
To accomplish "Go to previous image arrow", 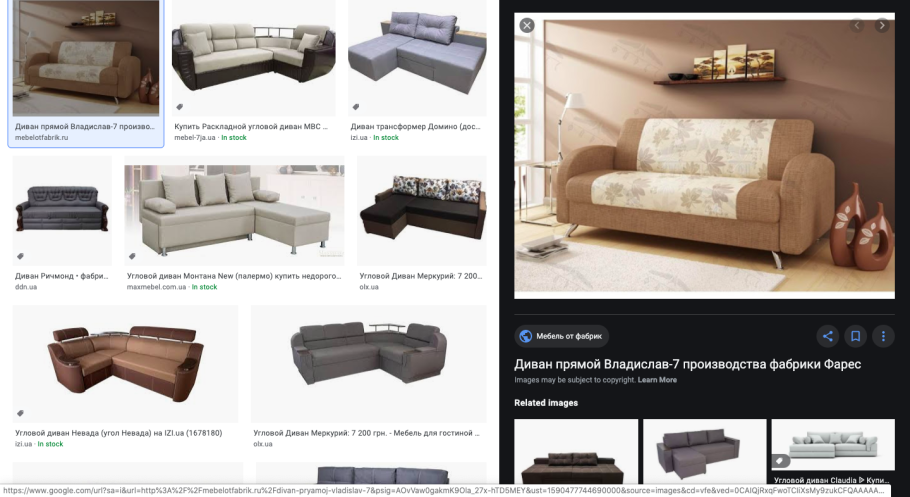I will 857,26.
